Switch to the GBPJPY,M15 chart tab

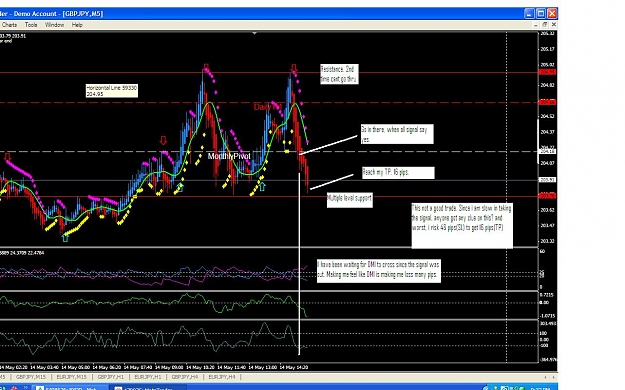click(x=31, y=377)
